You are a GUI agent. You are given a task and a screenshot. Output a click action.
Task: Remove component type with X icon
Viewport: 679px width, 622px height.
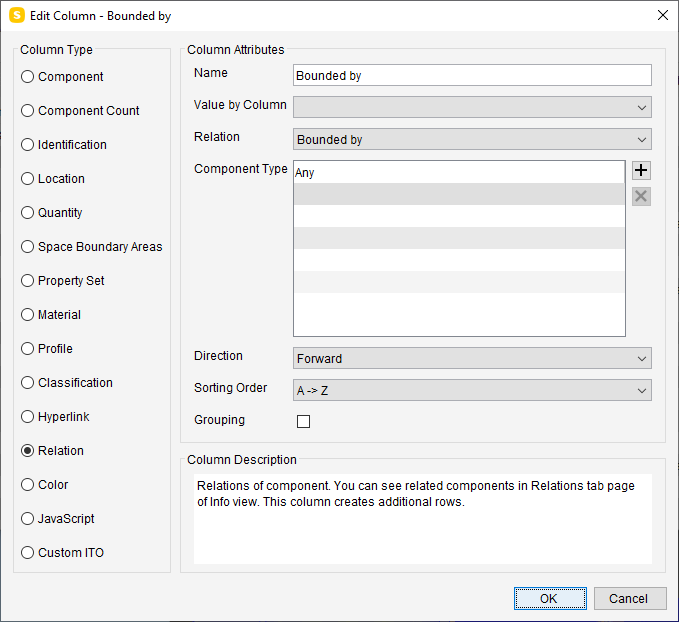(641, 196)
